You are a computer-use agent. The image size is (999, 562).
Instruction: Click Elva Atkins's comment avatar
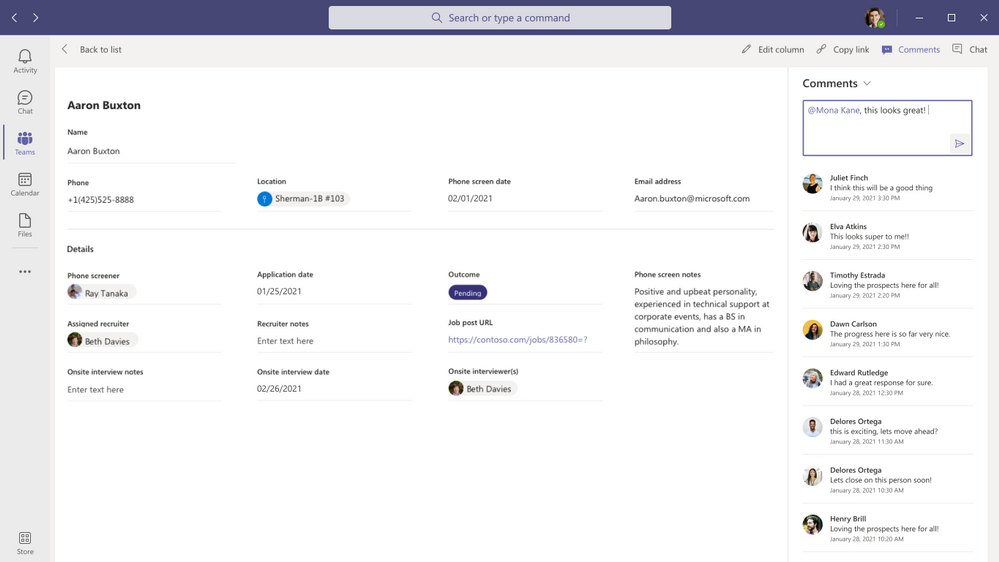click(812, 232)
